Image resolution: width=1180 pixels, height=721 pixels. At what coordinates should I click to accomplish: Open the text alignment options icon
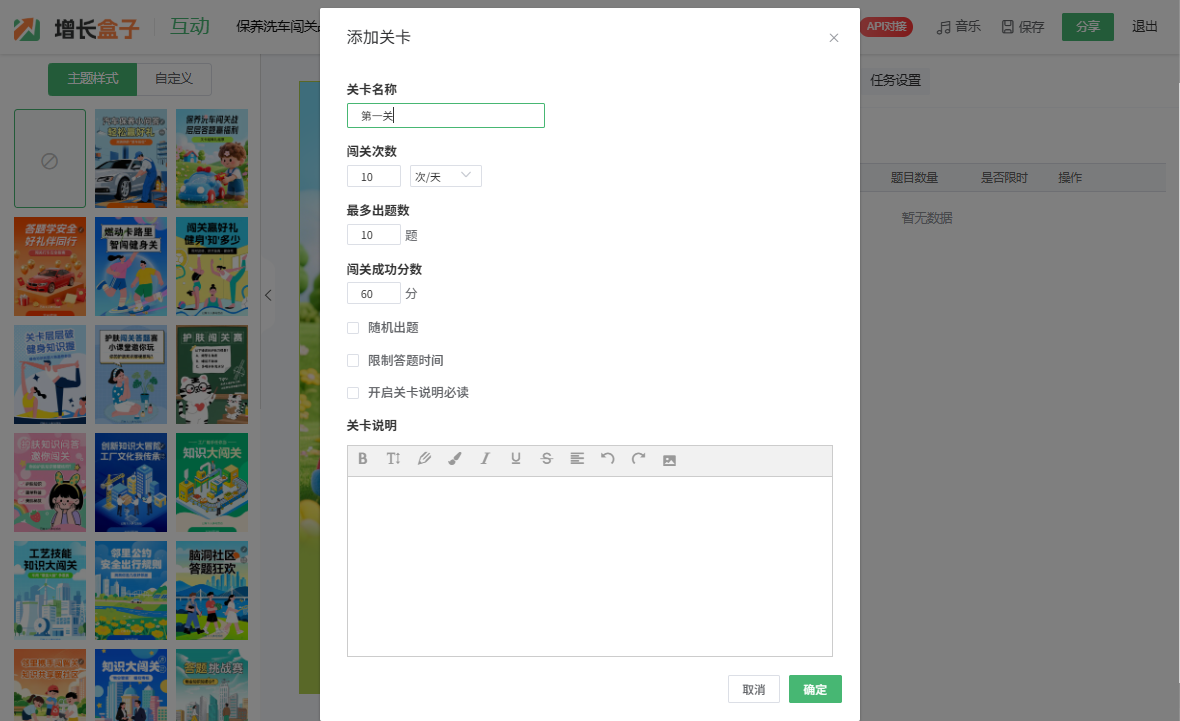click(577, 459)
